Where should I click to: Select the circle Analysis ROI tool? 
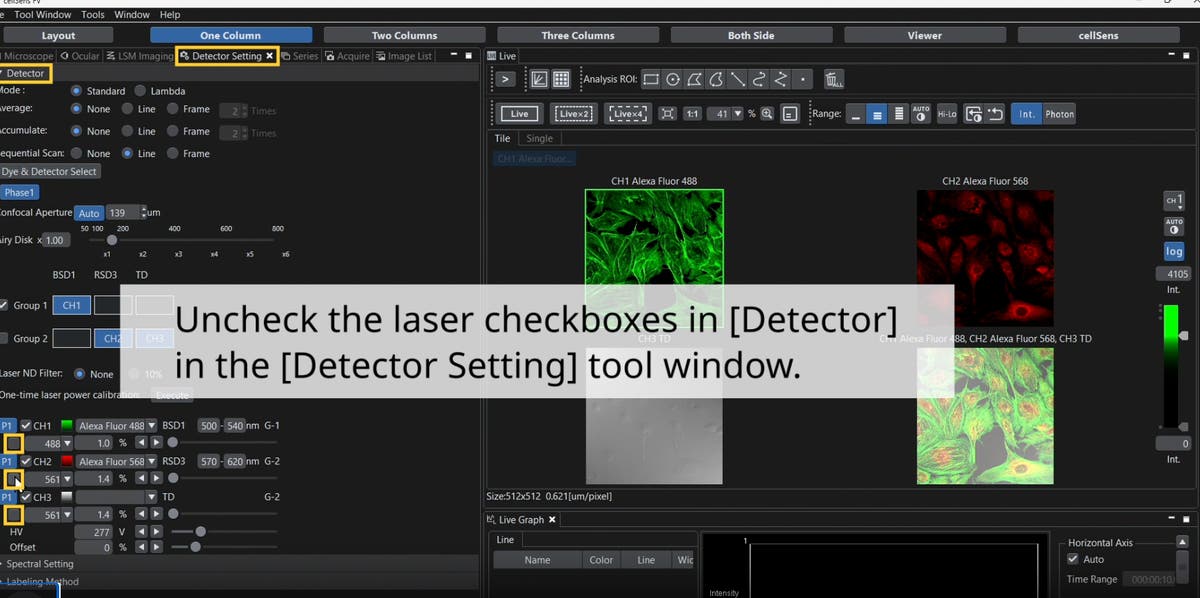coord(673,79)
